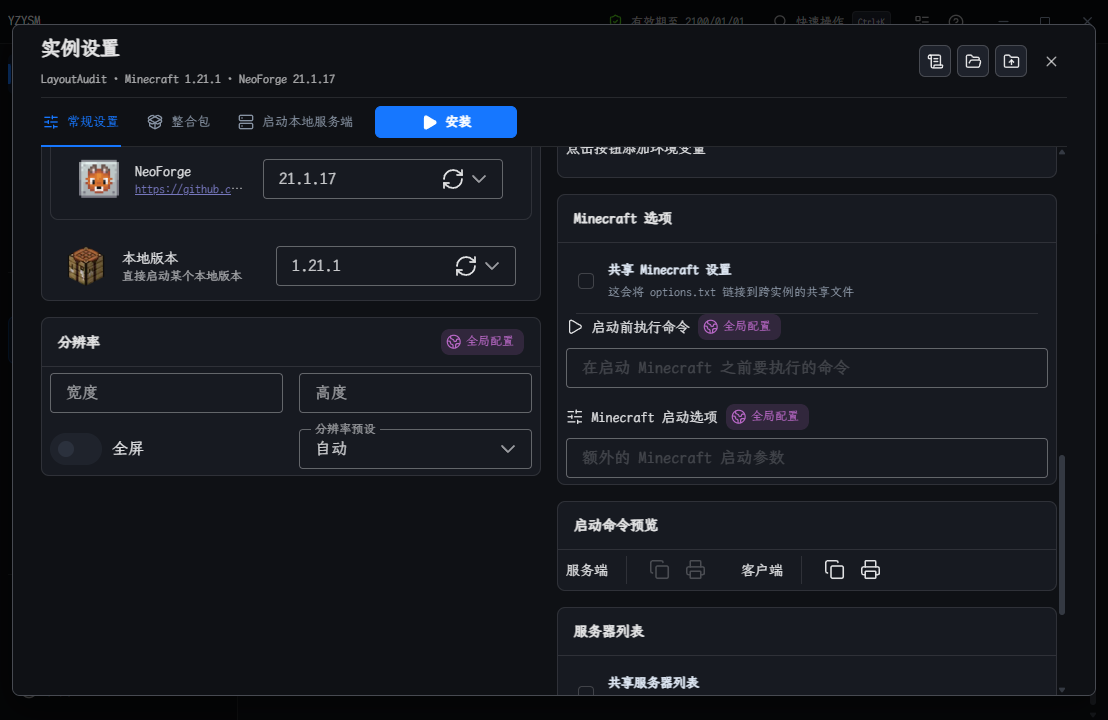Click the blue 安装 button
The image size is (1108, 720).
tap(446, 122)
